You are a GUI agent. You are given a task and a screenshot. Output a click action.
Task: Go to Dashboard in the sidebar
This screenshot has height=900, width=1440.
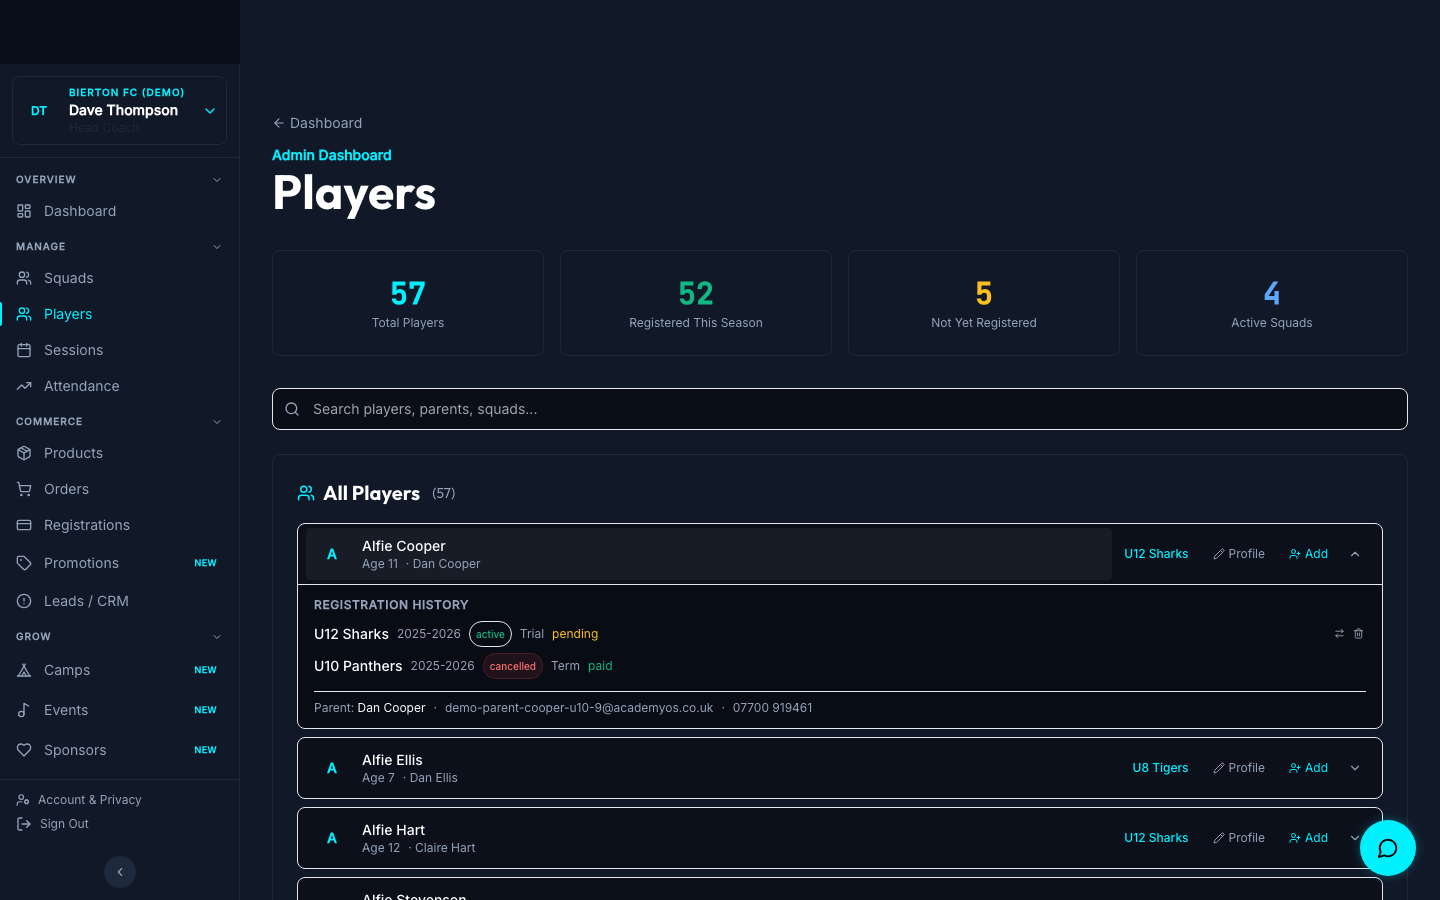(120, 211)
